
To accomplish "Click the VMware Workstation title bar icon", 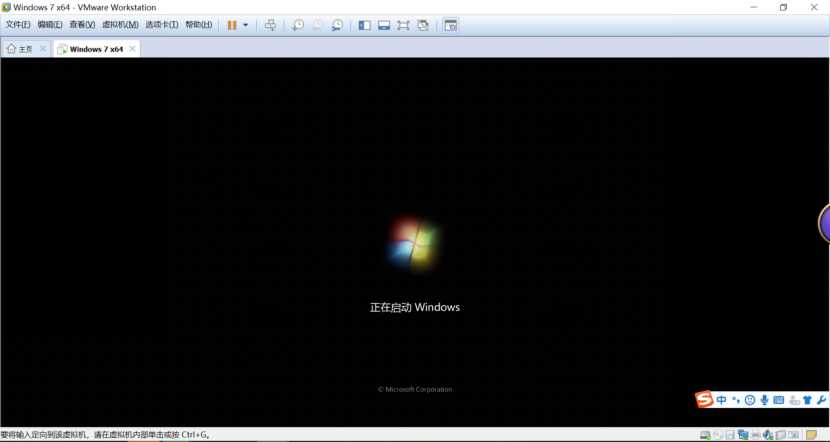I will 6,7.
